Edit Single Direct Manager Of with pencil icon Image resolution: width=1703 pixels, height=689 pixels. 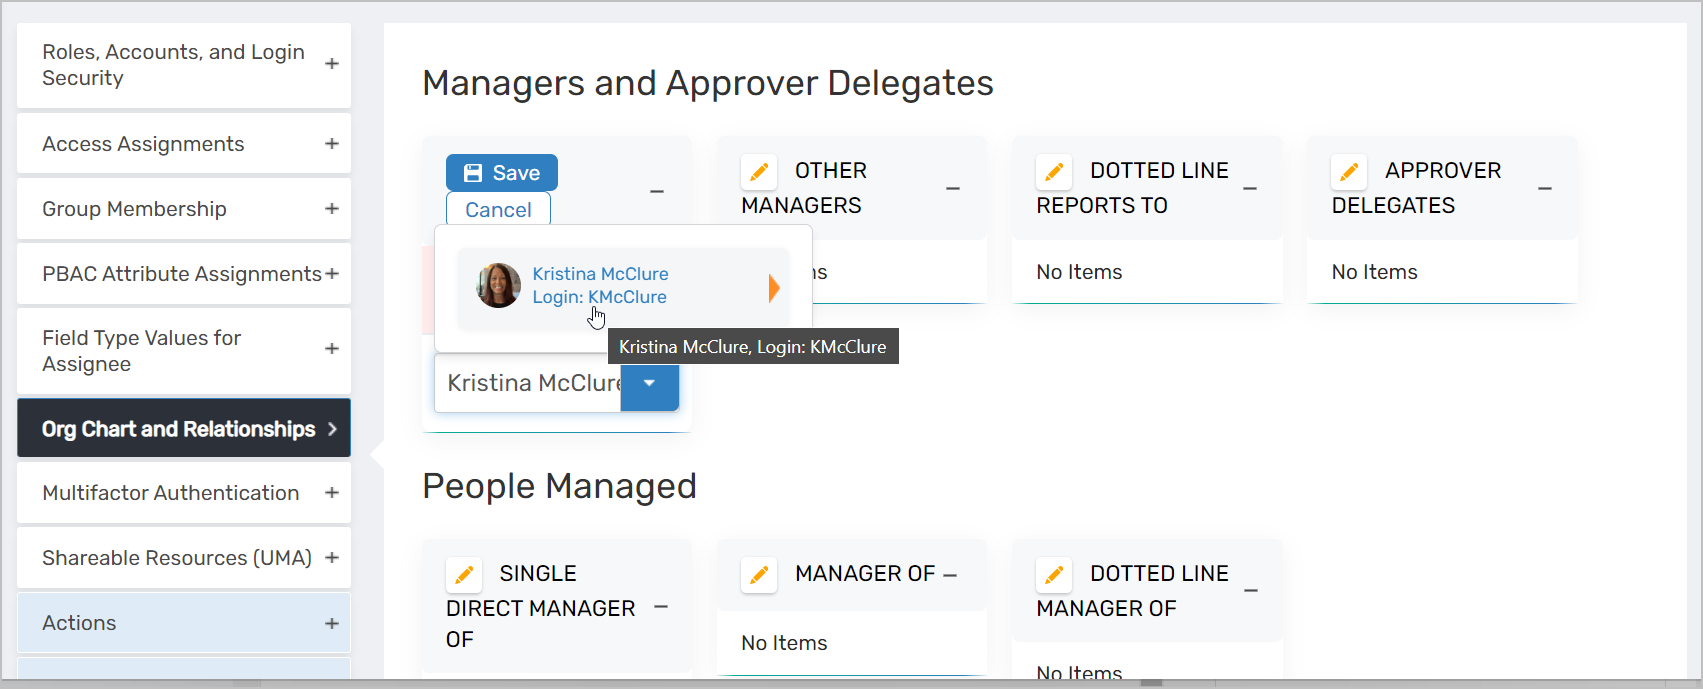[464, 574]
